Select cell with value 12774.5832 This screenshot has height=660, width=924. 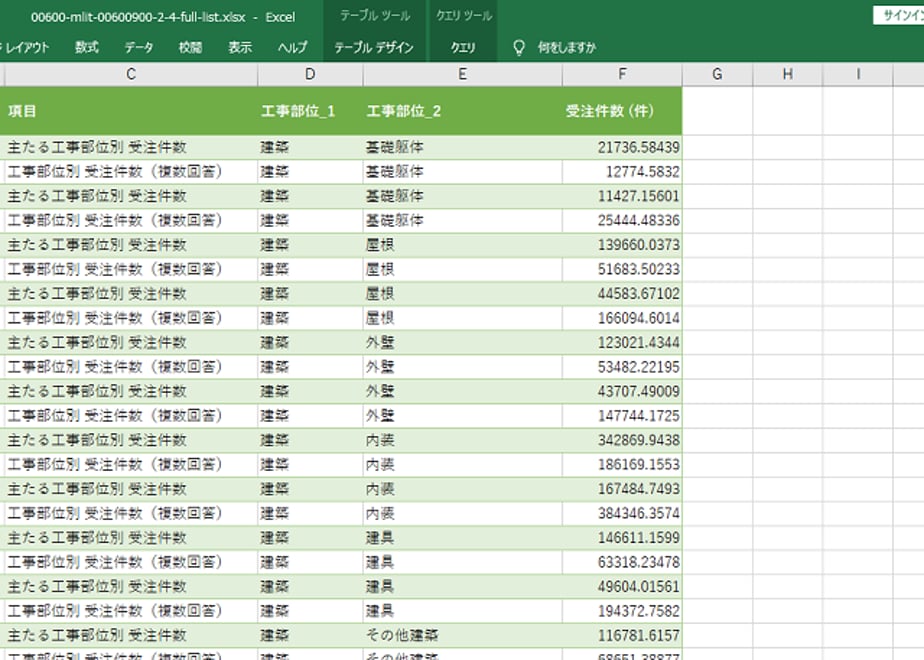(x=622, y=171)
